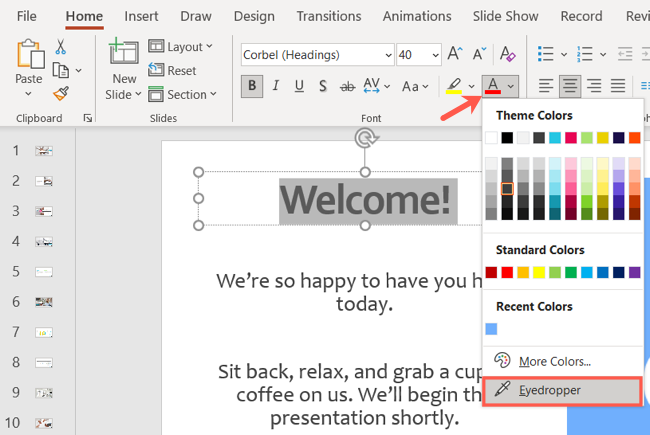650x435 pixels.
Task: Switch to the Animations tab
Action: pos(417,16)
